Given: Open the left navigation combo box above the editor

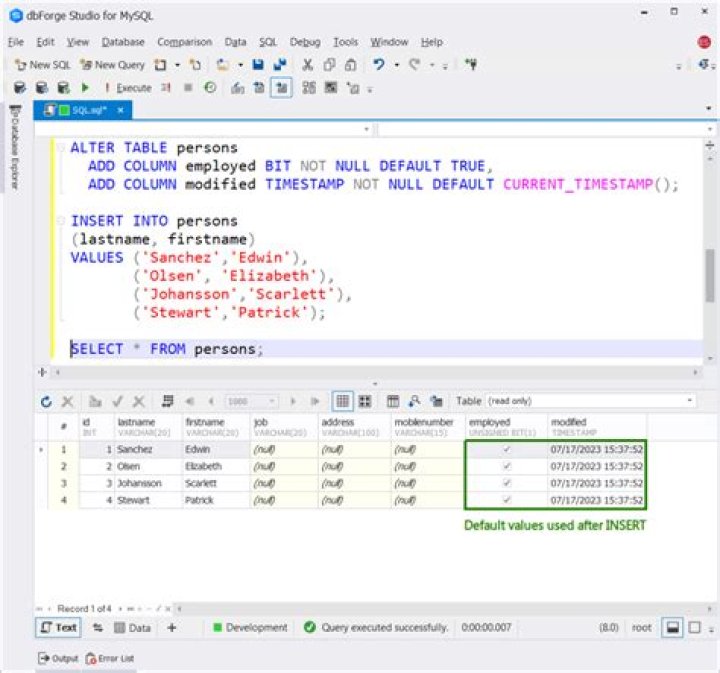Looking at the screenshot, I should [x=203, y=129].
